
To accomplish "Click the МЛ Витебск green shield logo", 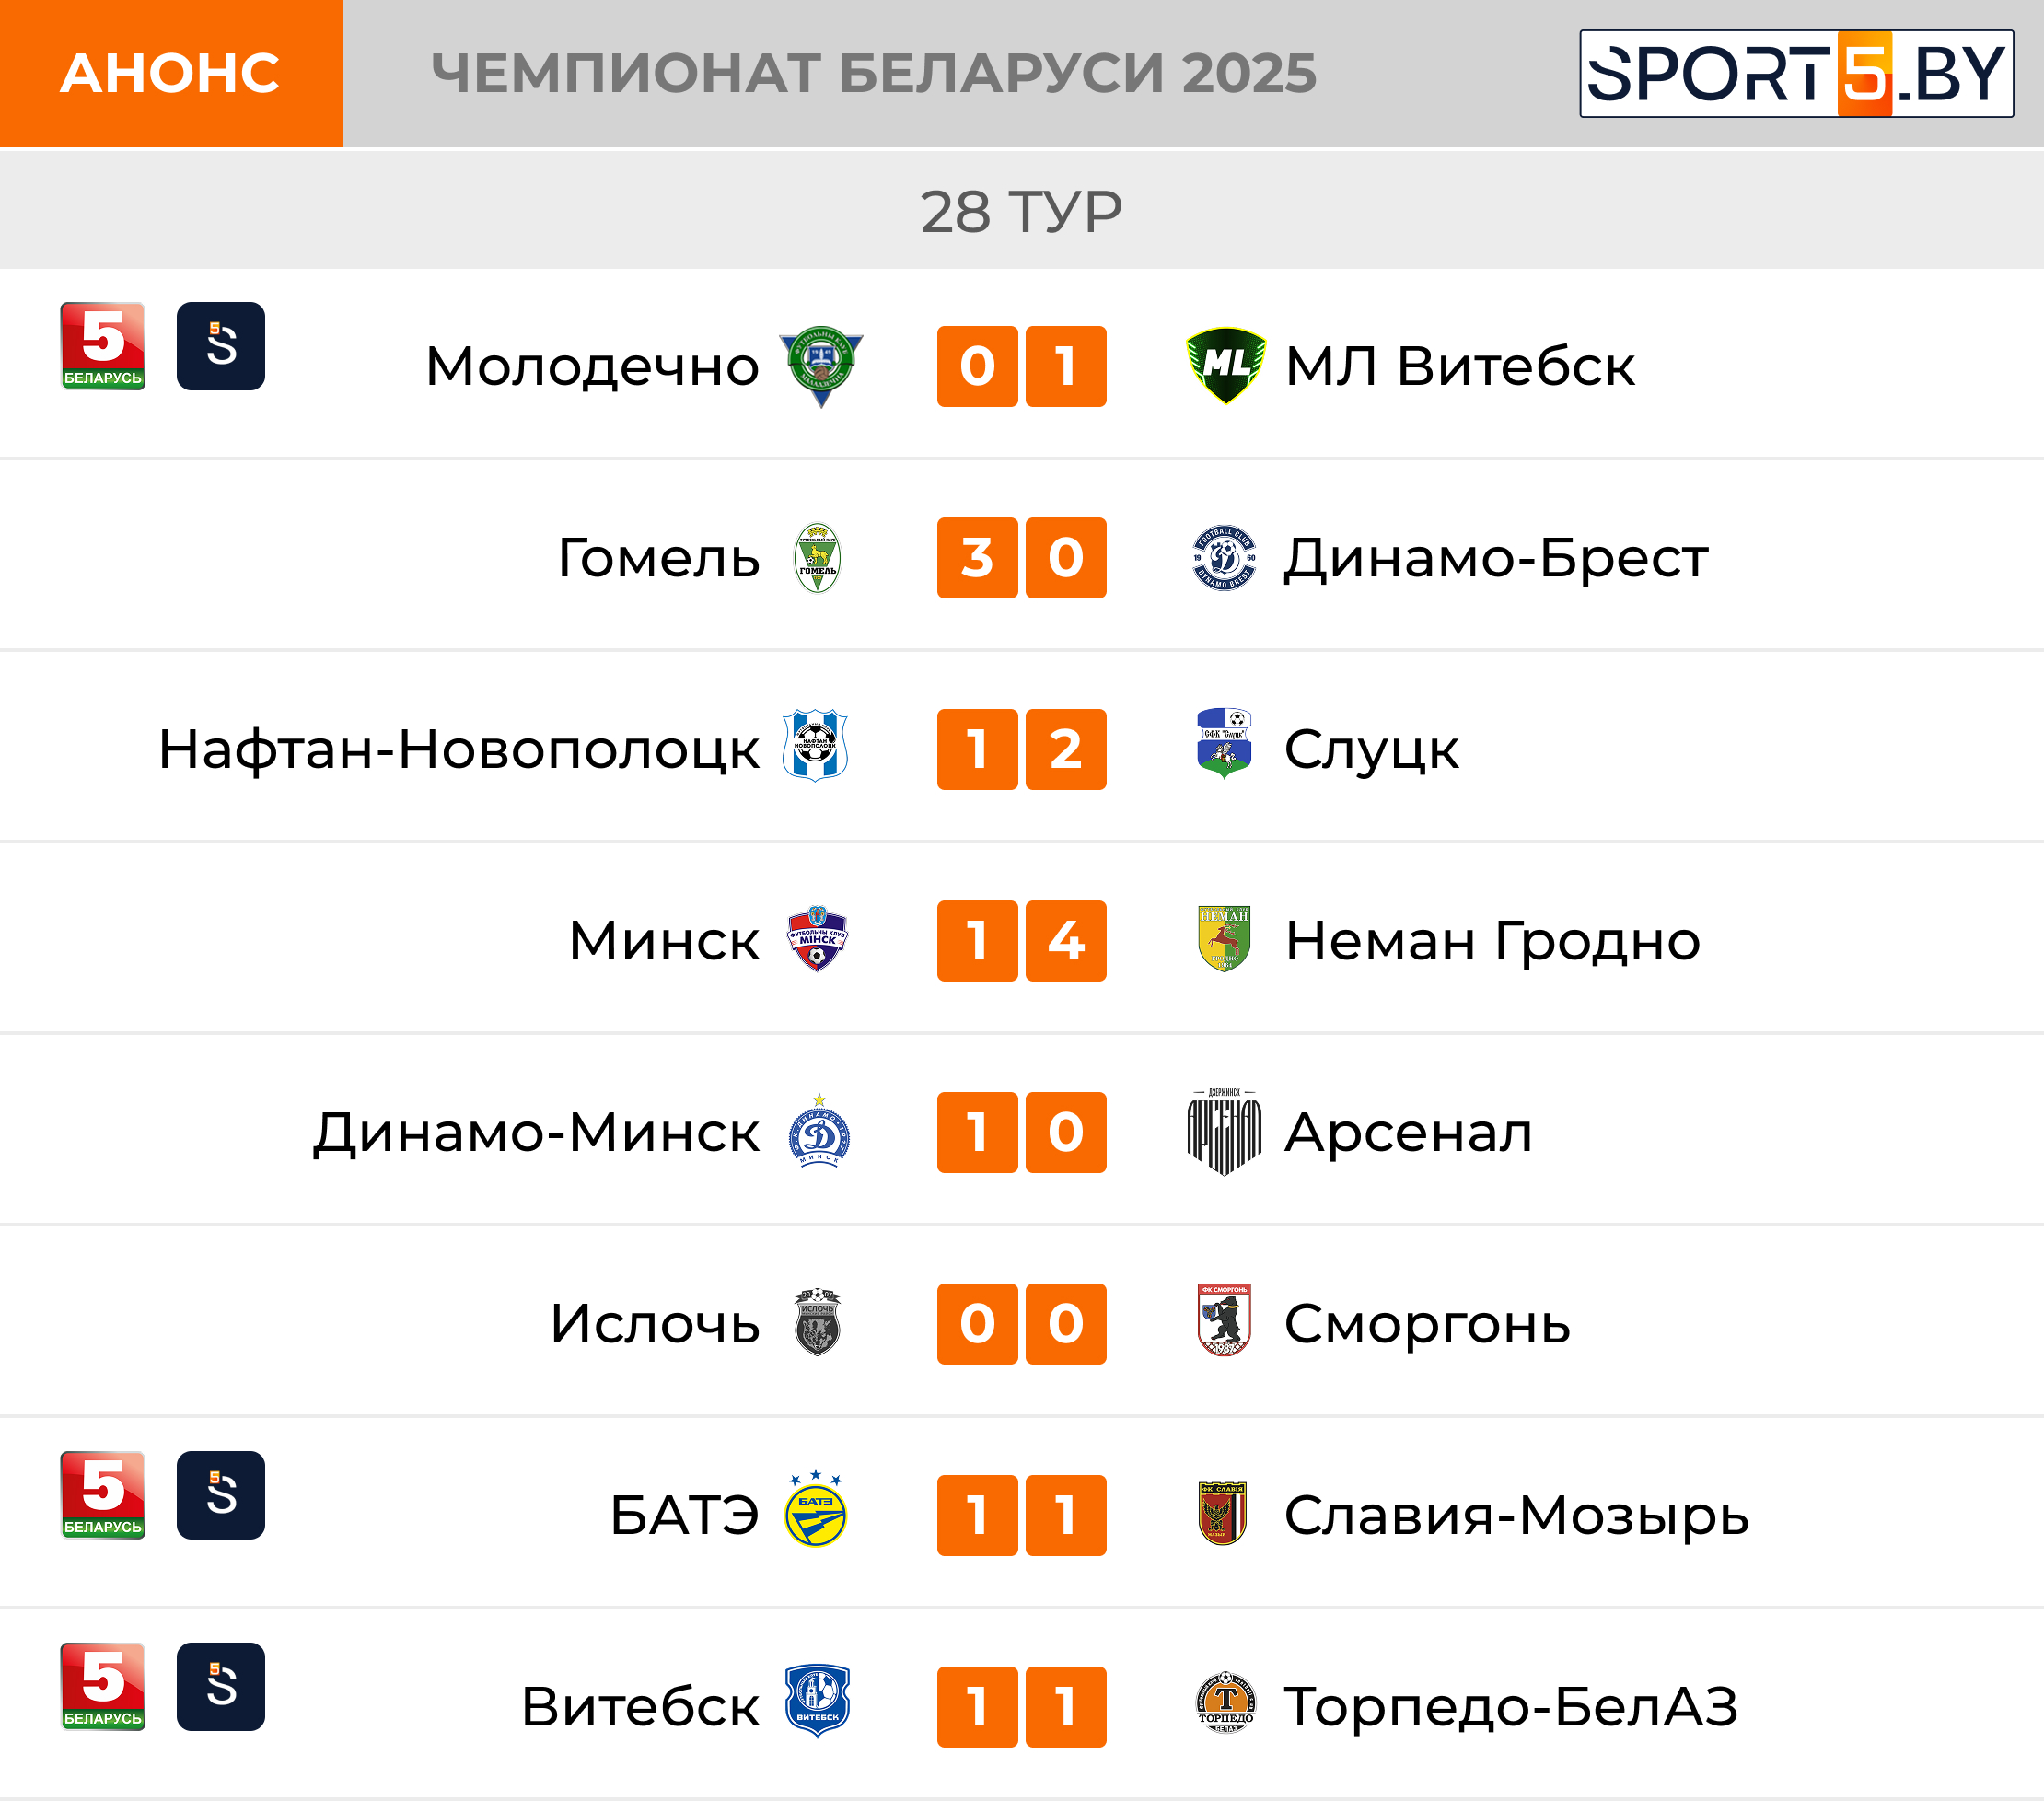I will [1225, 365].
